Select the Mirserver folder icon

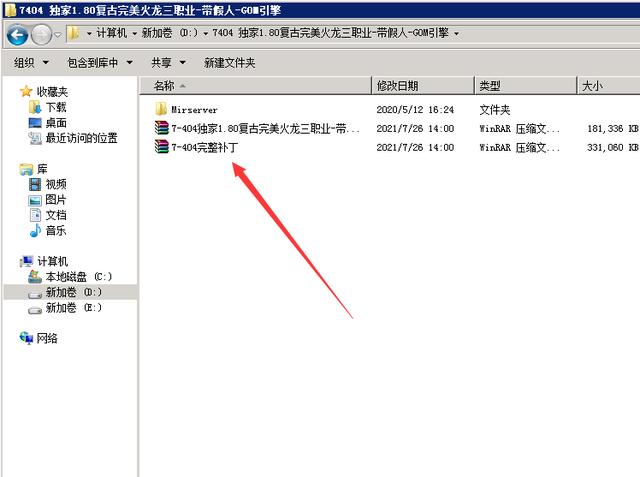tap(161, 109)
